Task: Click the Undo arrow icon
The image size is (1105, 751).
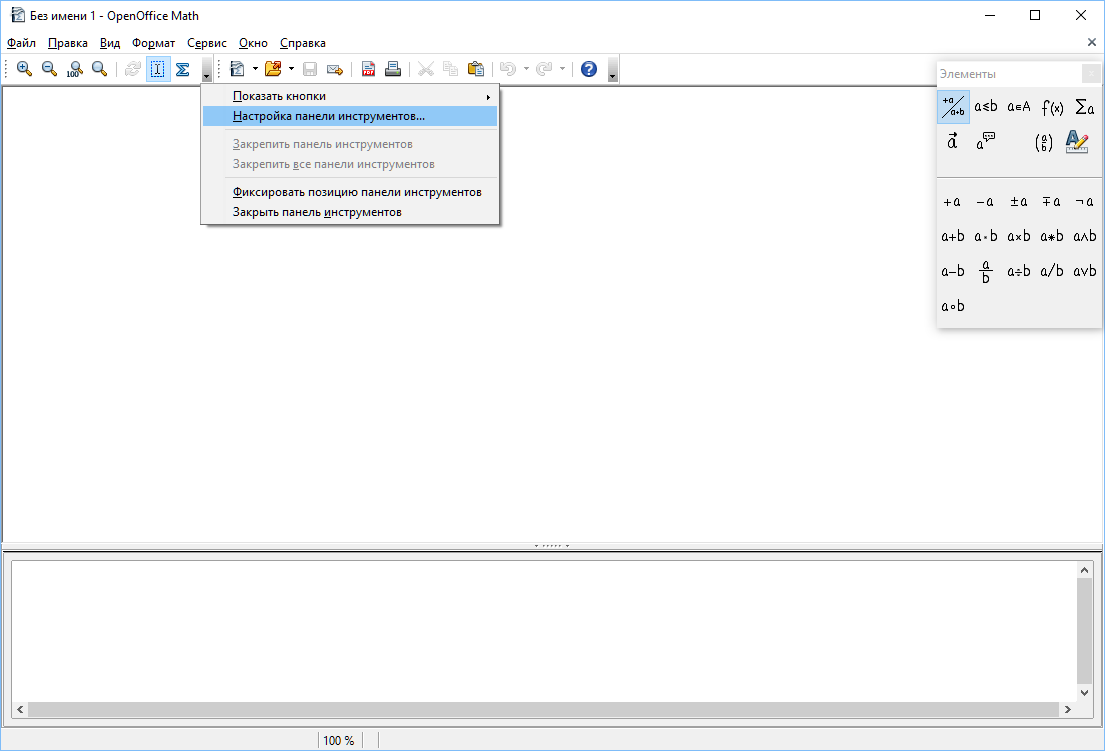Action: tap(508, 69)
